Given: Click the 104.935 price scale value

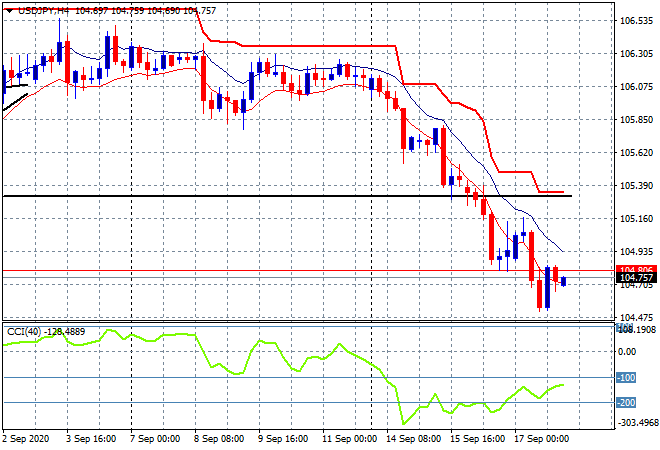Looking at the screenshot, I should tap(636, 251).
